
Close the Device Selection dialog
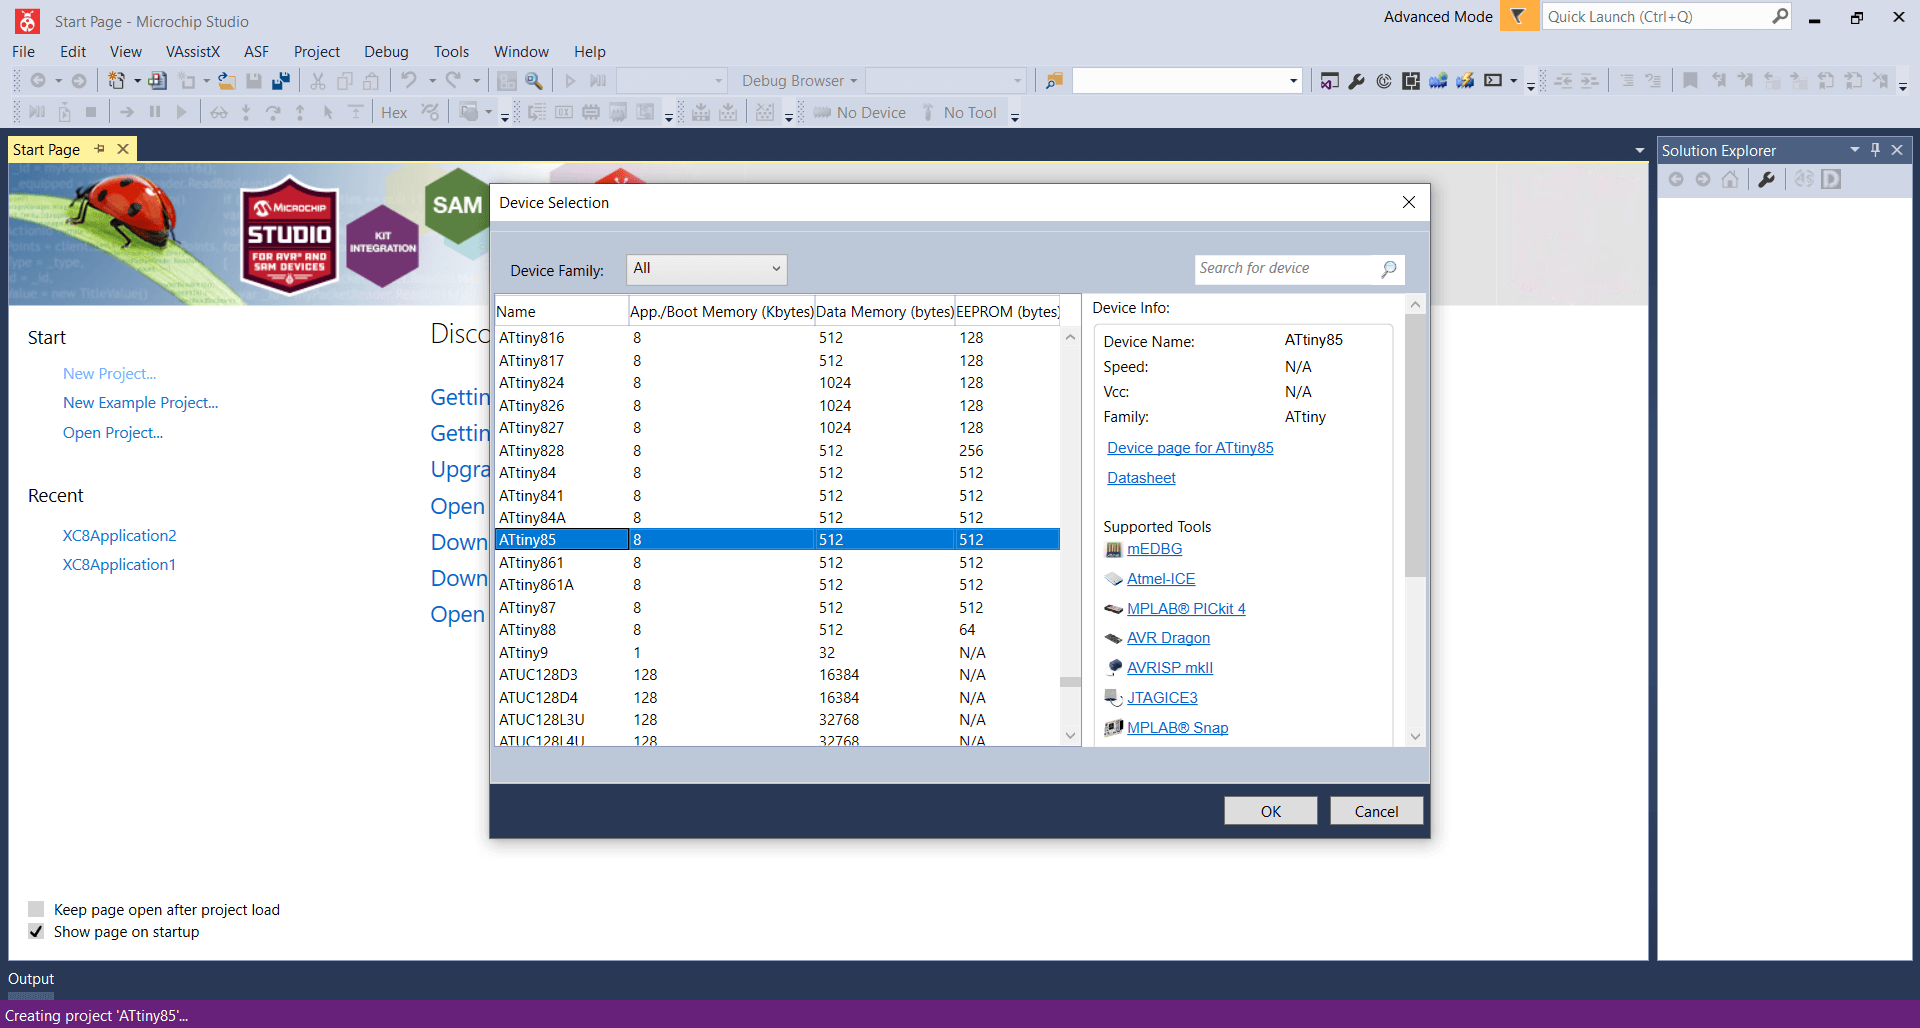[x=1408, y=203]
